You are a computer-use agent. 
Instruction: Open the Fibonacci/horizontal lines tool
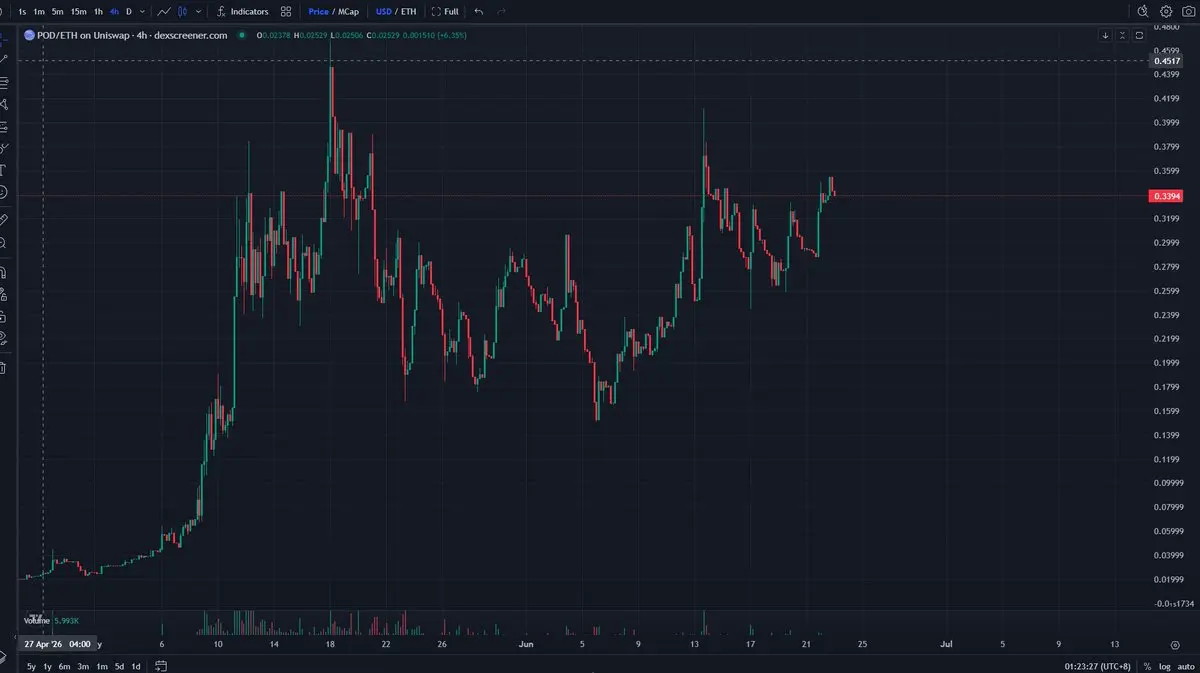[x=4, y=82]
